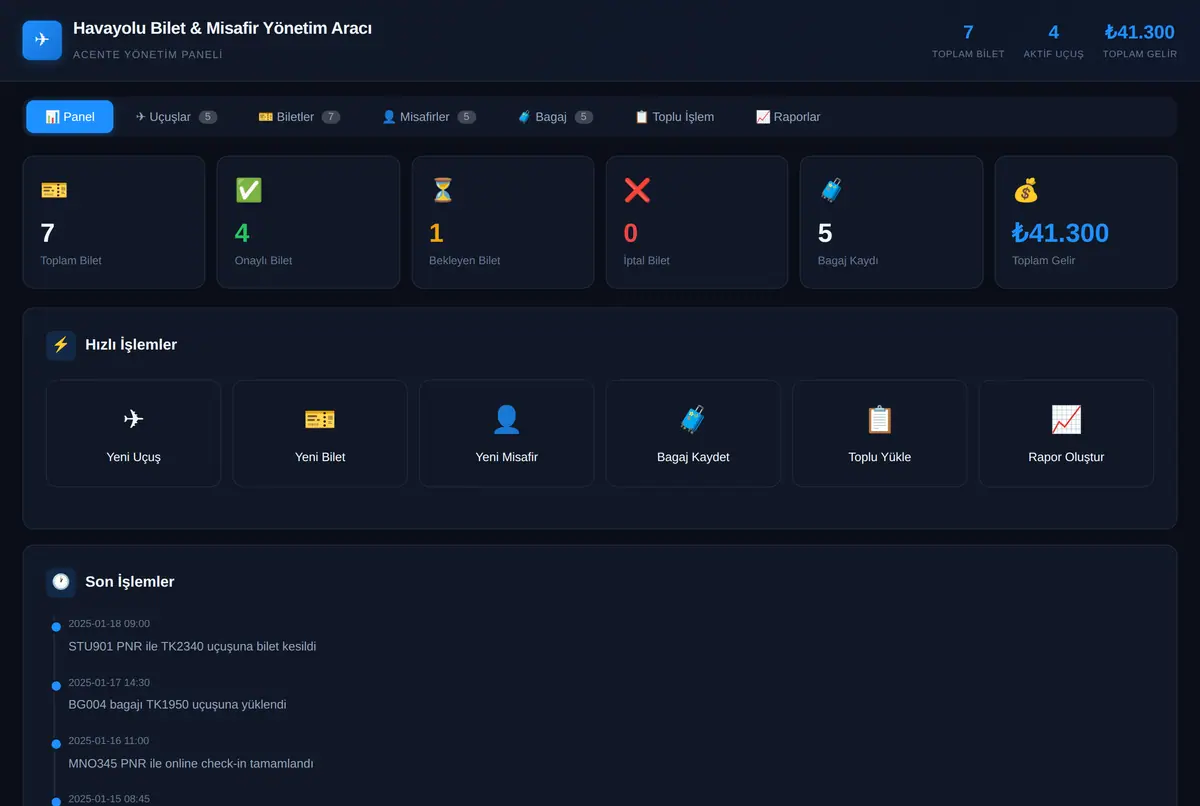Click the STU901 PNR ticket log entry
This screenshot has height=806, width=1200.
(x=192, y=646)
